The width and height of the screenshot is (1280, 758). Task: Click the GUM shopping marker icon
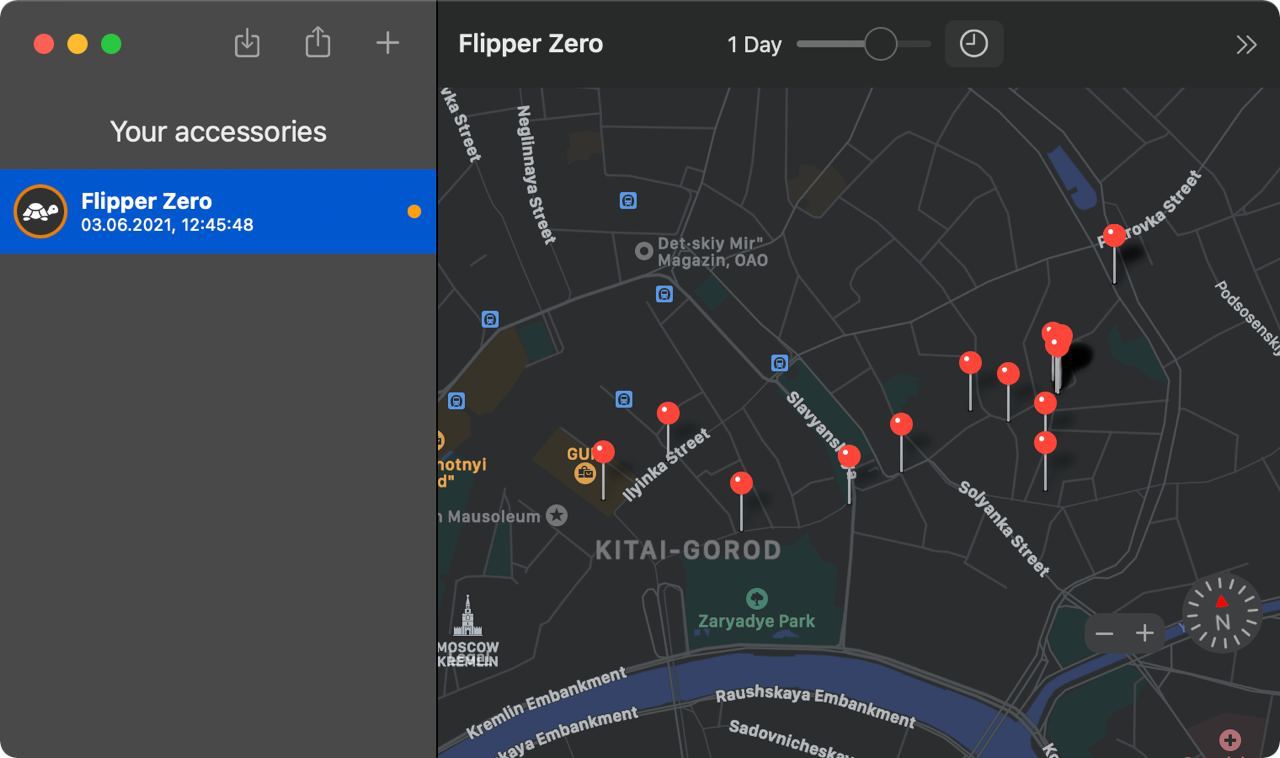[585, 472]
